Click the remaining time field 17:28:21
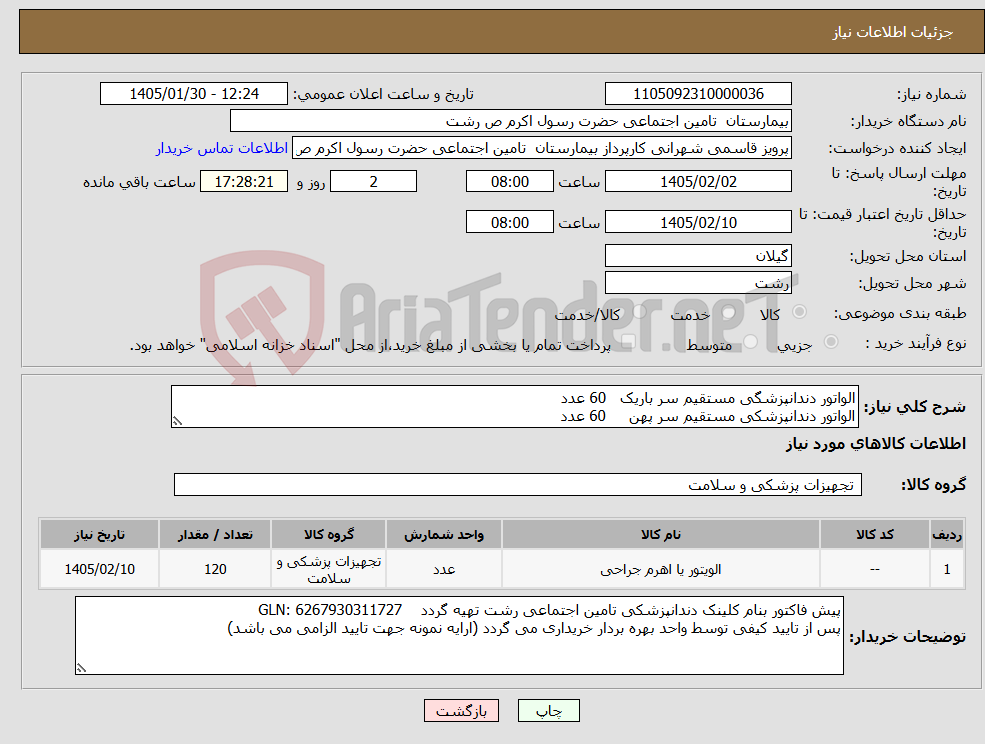 tap(244, 182)
